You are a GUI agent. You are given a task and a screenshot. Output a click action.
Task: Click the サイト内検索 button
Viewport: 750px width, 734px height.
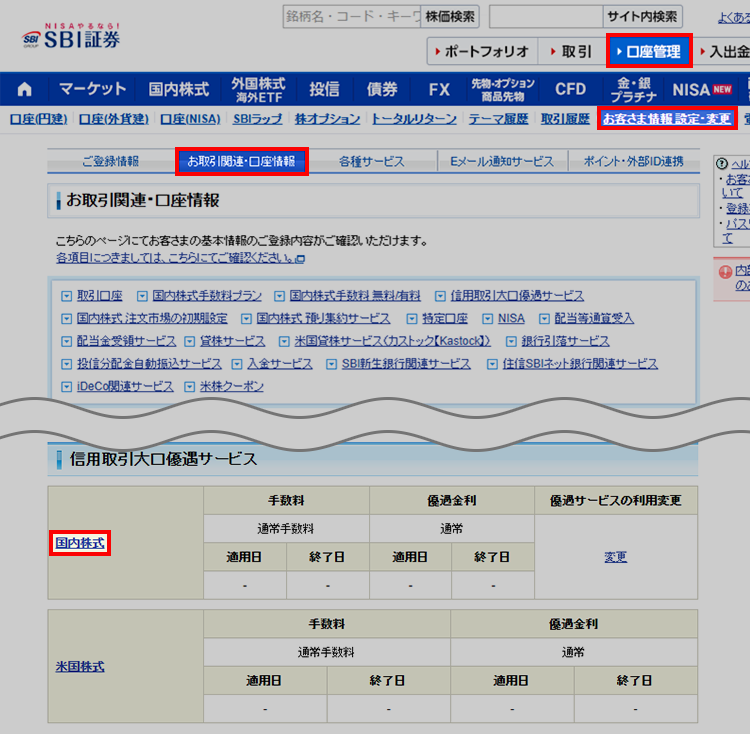tap(642, 17)
